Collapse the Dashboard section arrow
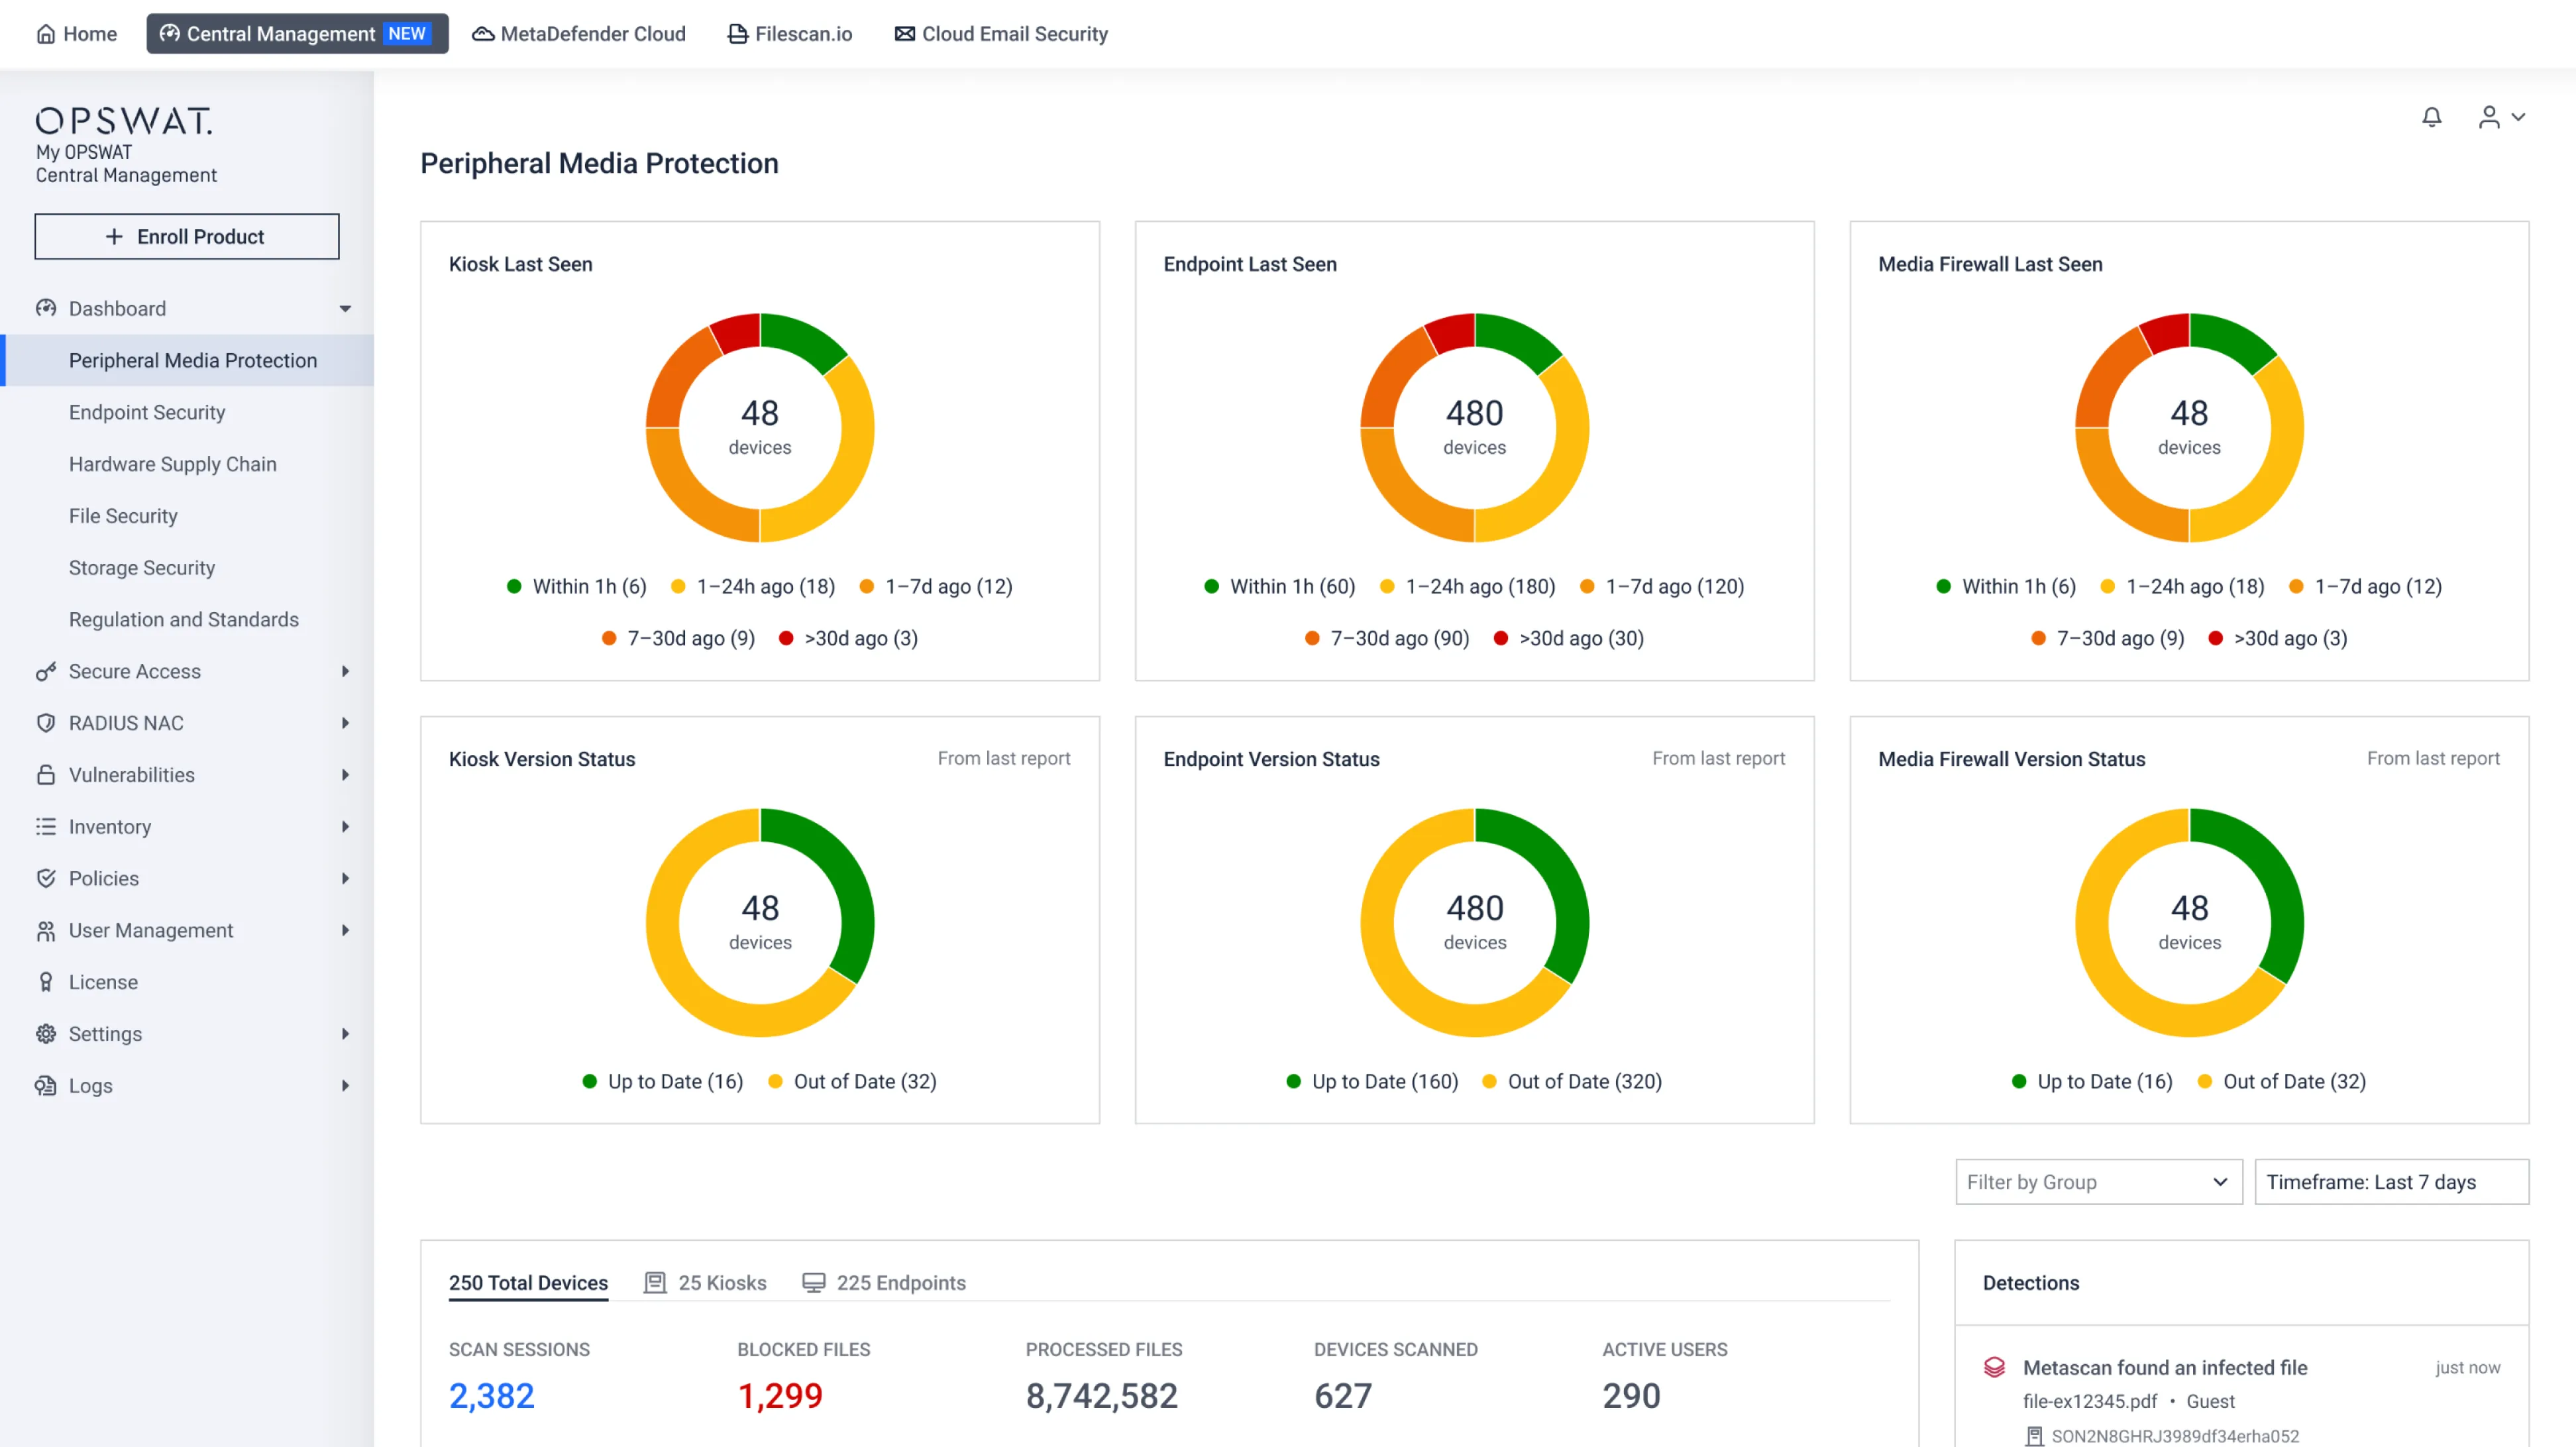The width and height of the screenshot is (2576, 1447). pyautogui.click(x=345, y=309)
